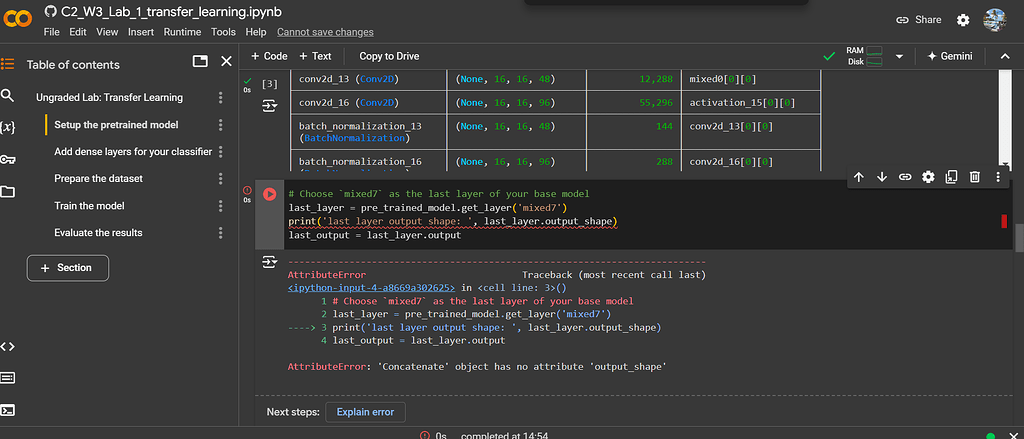The height and width of the screenshot is (439, 1024).
Task: Collapse the header with chevron arrow
Action: pos(1005,57)
